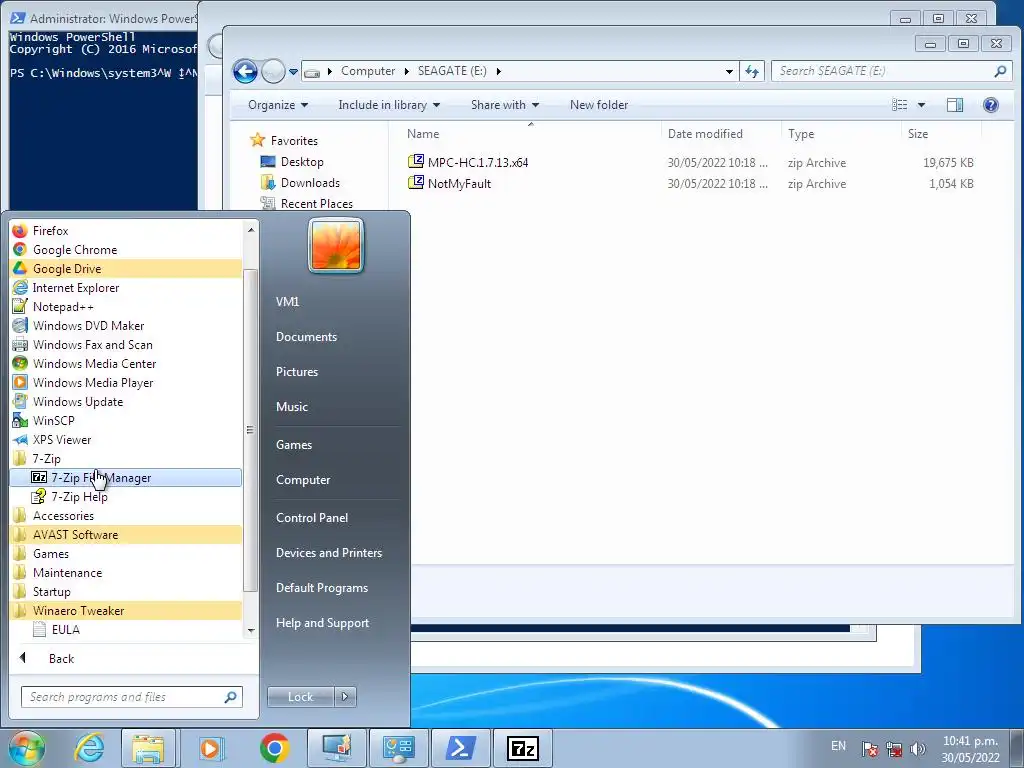Open the Share with dropdown
The image size is (1024, 768).
(x=505, y=104)
